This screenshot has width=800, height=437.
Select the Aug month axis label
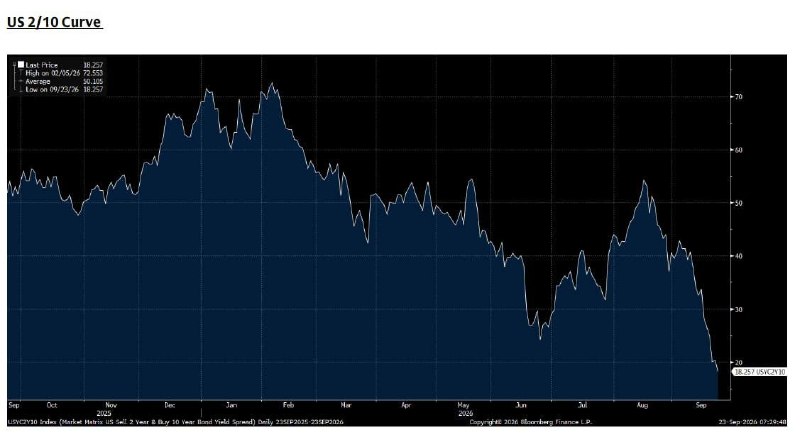point(642,405)
